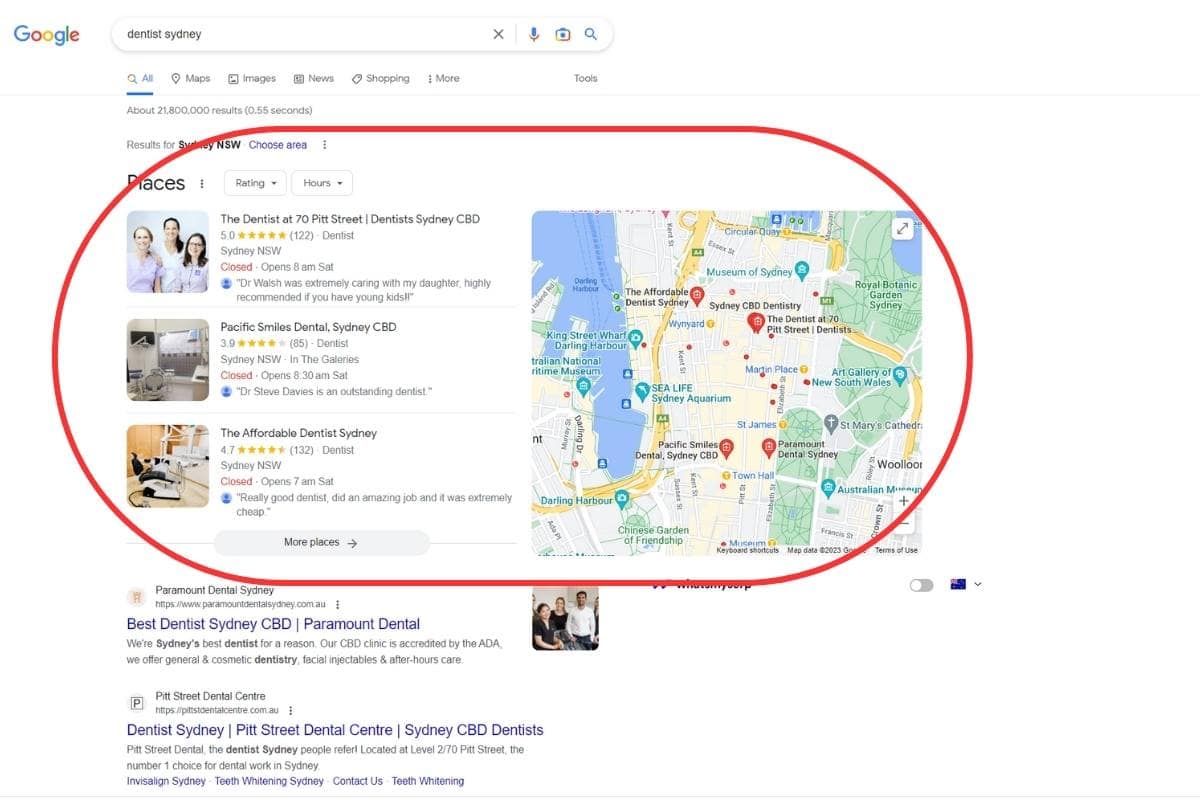The image size is (1200, 800).
Task: Click Paramount Dental Sydney map pin
Action: (x=768, y=446)
